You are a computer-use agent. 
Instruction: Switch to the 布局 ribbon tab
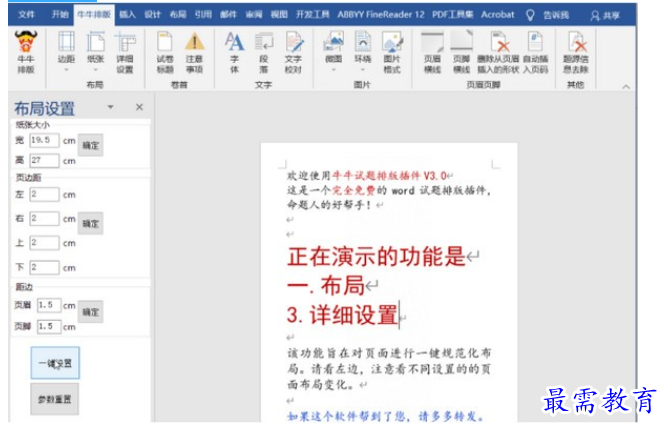[x=178, y=14]
